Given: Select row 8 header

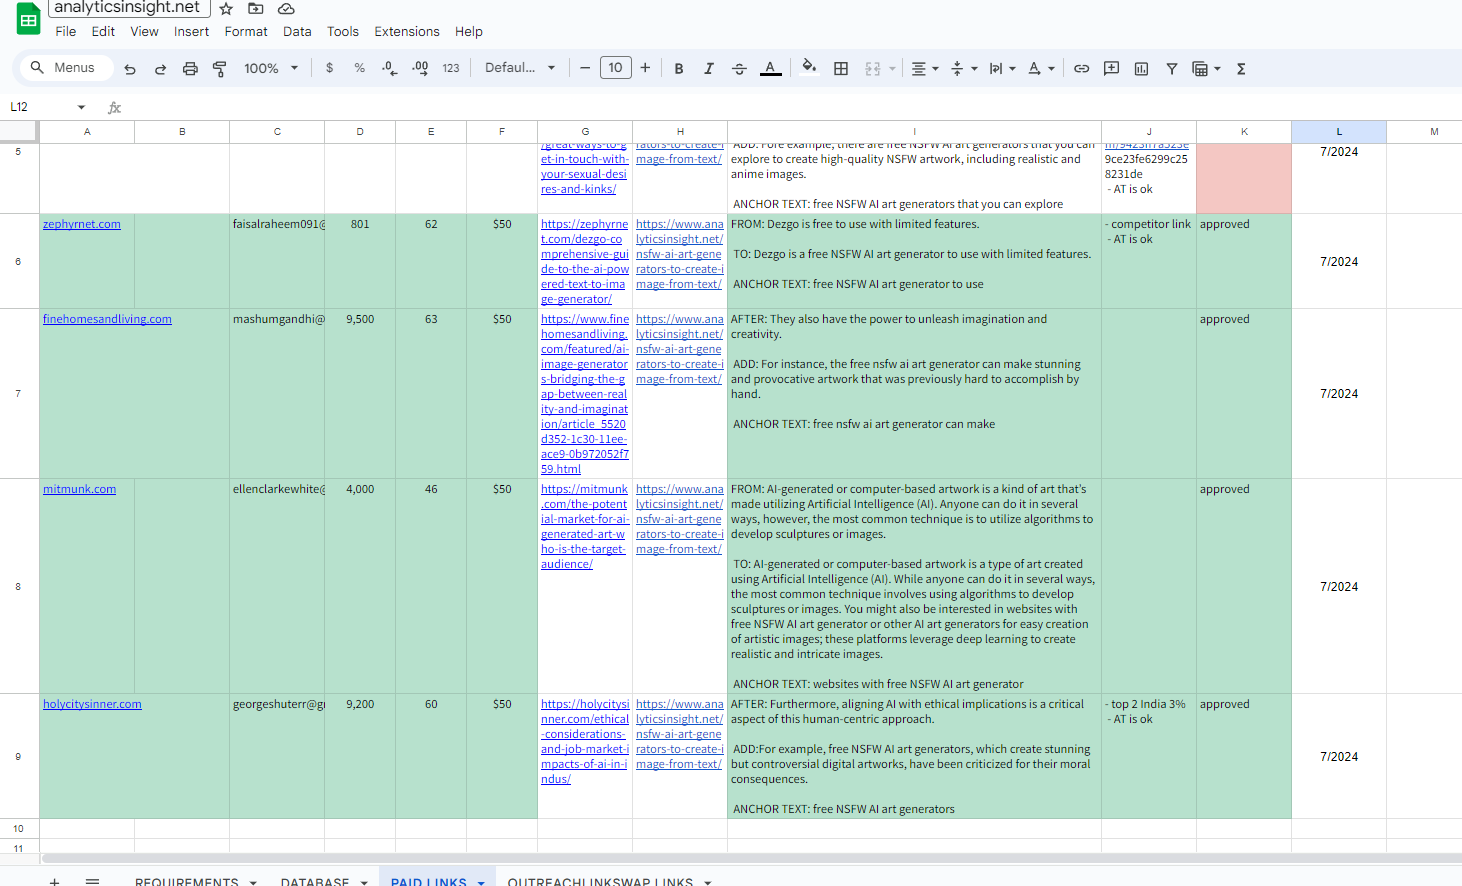Looking at the screenshot, I should tap(18, 586).
